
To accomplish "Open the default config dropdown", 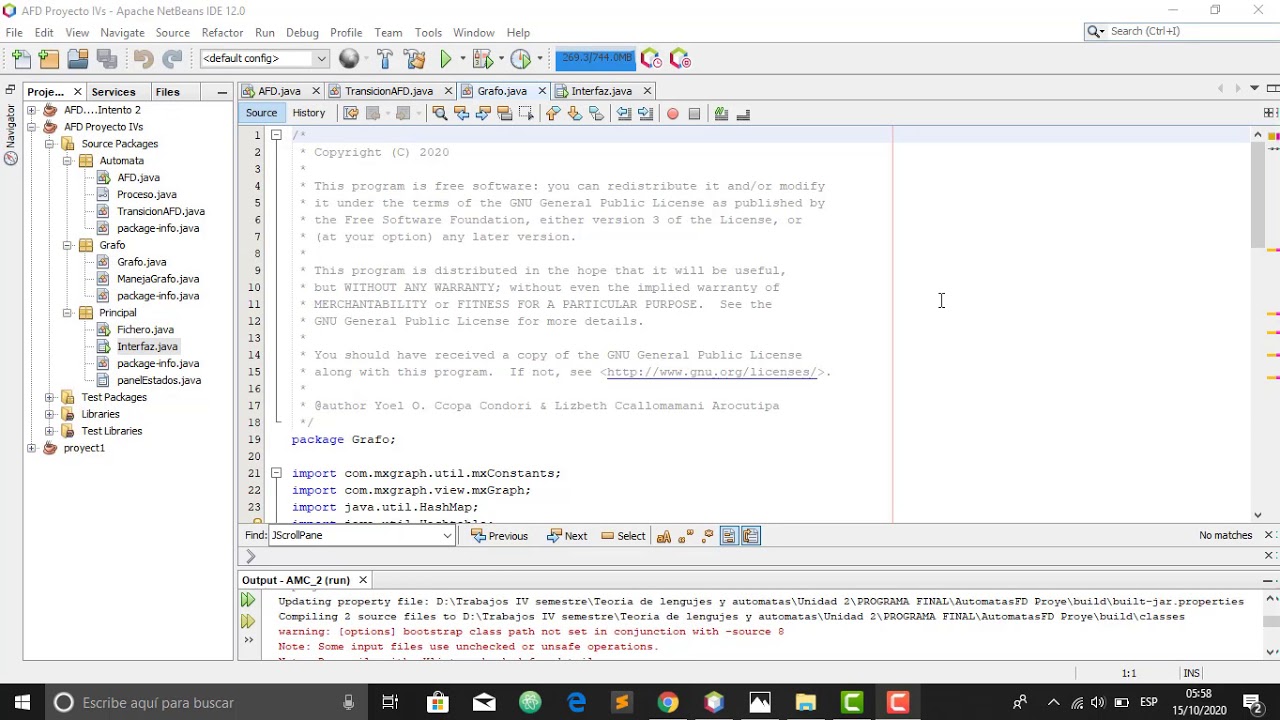I will pos(265,59).
